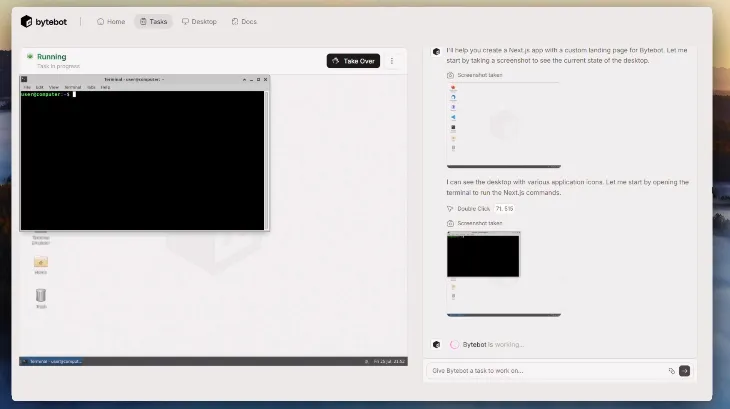Viewport: 730px width, 409px height.
Task: Maximize the Terminal window
Action: [258, 80]
